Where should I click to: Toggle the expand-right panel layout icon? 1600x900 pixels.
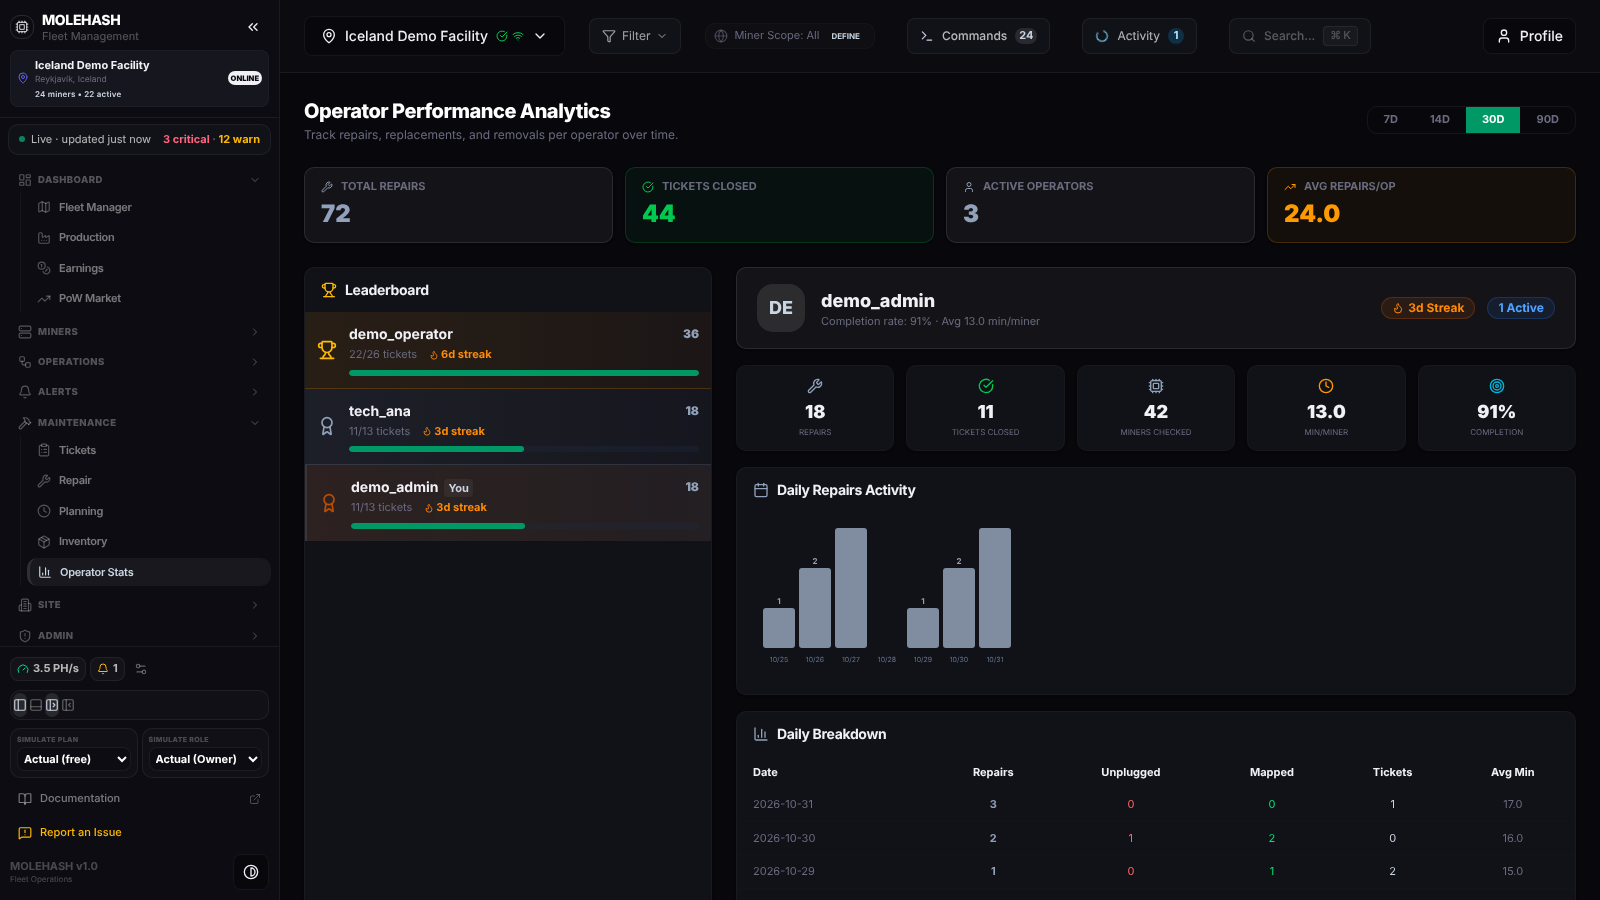pos(52,705)
